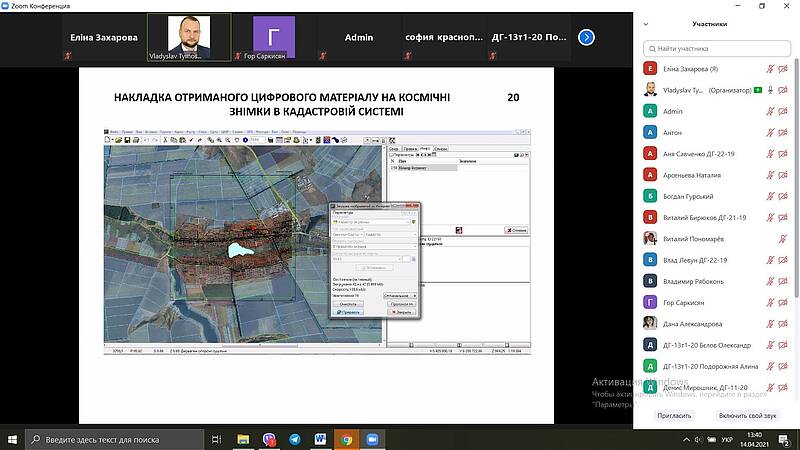
Task: Click the shared presentation slide number 20
Action: 513,97
